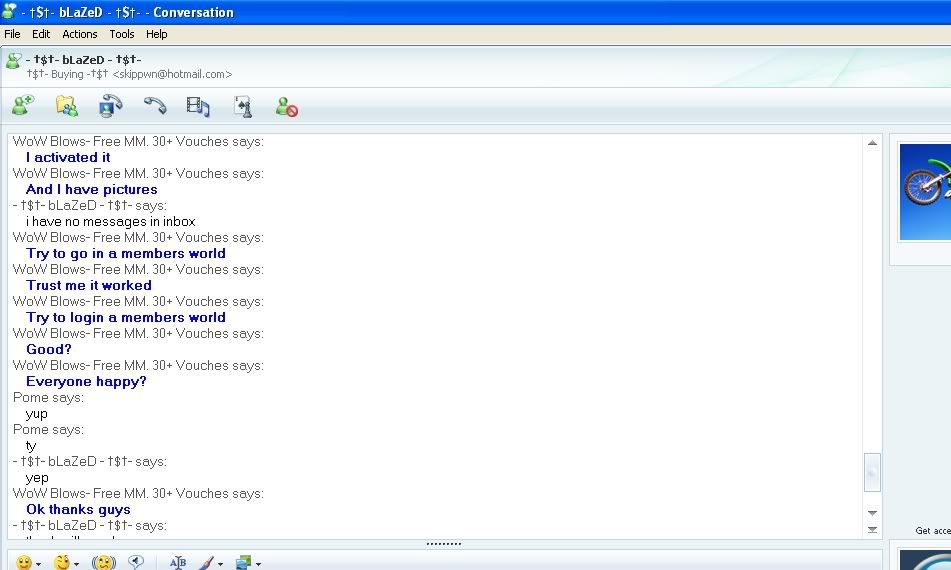Image resolution: width=951 pixels, height=570 pixels.
Task: Click the message 'Try to login a members world'
Action: 126,318
